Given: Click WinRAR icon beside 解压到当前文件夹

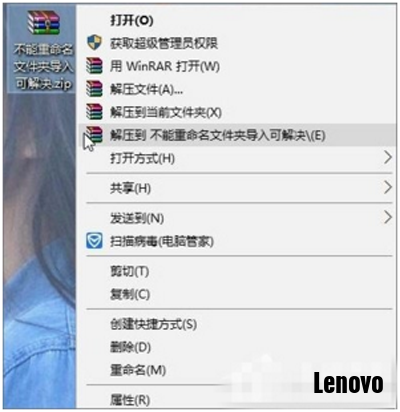Looking at the screenshot, I should tap(94, 112).
